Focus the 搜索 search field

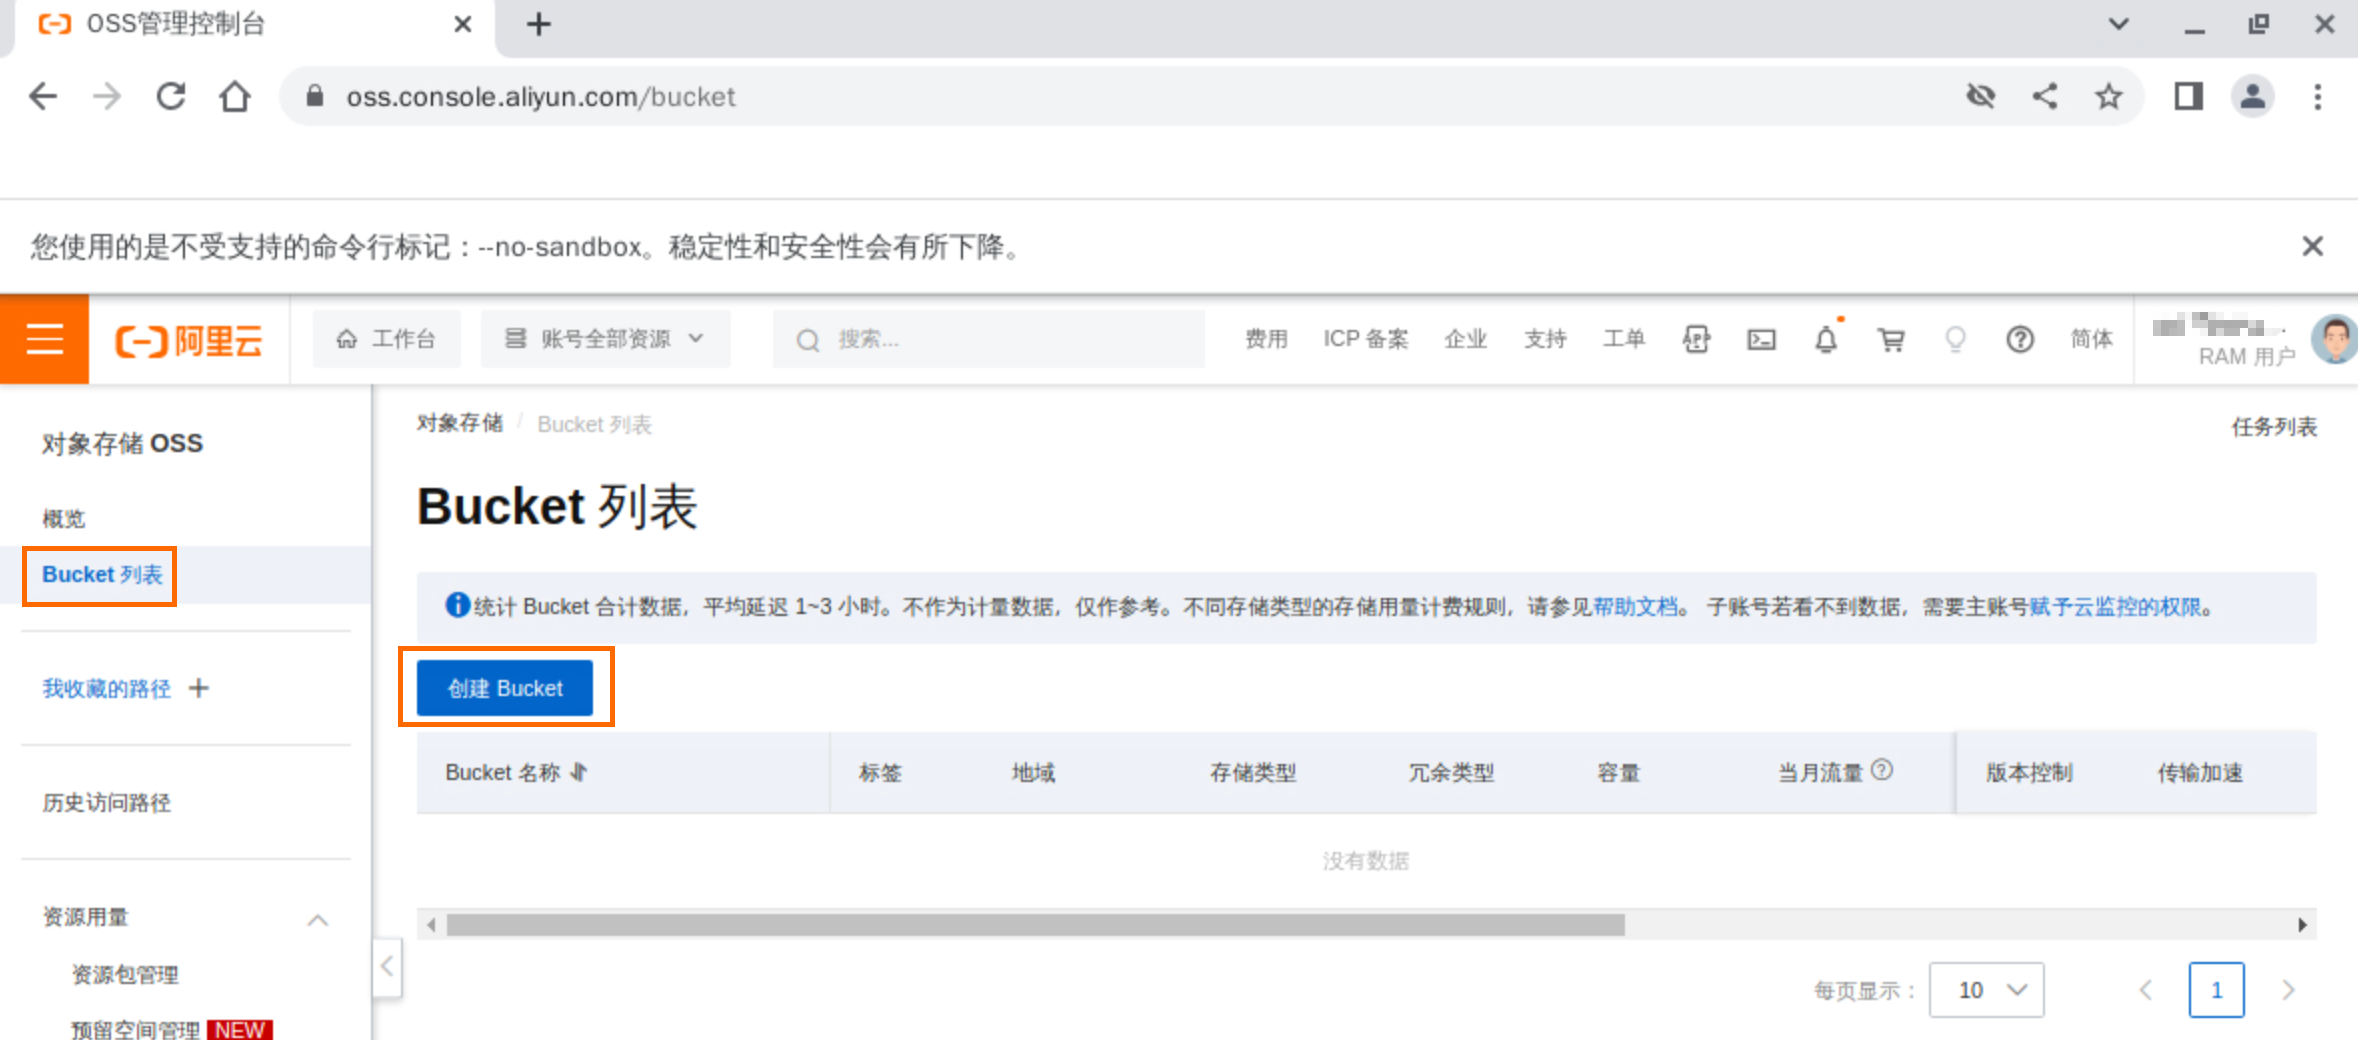click(988, 339)
